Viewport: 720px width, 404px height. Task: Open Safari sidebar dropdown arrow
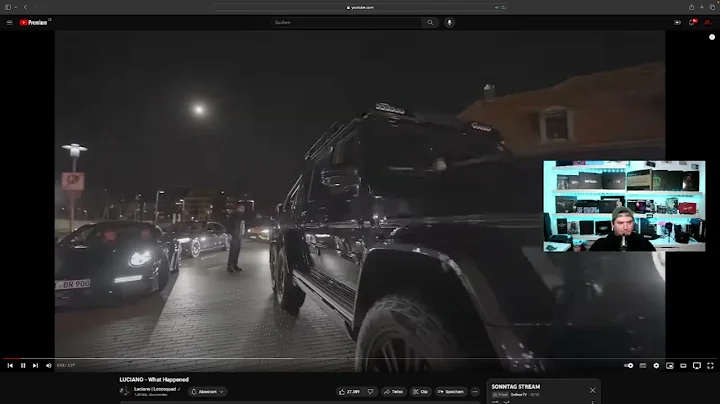(x=16, y=7)
